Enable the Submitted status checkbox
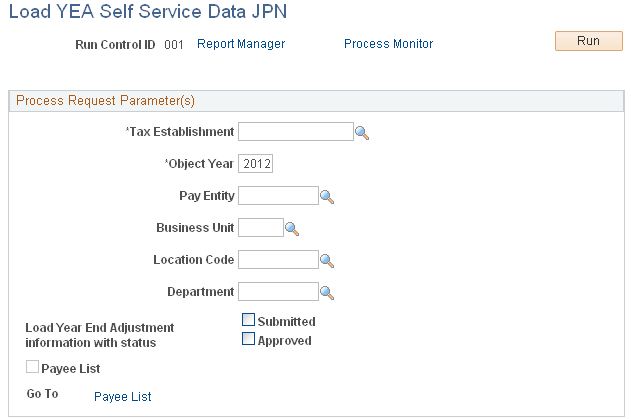 (x=248, y=321)
